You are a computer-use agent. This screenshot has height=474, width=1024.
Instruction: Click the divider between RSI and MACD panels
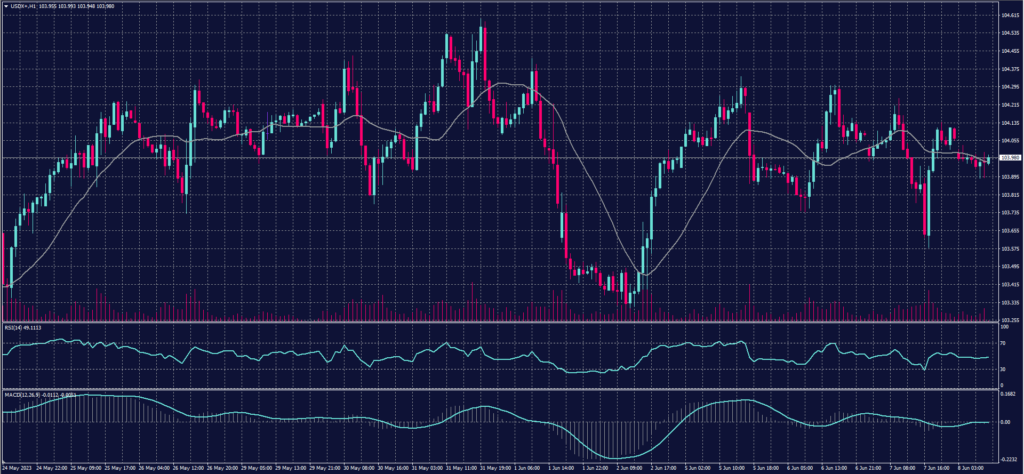coord(500,388)
